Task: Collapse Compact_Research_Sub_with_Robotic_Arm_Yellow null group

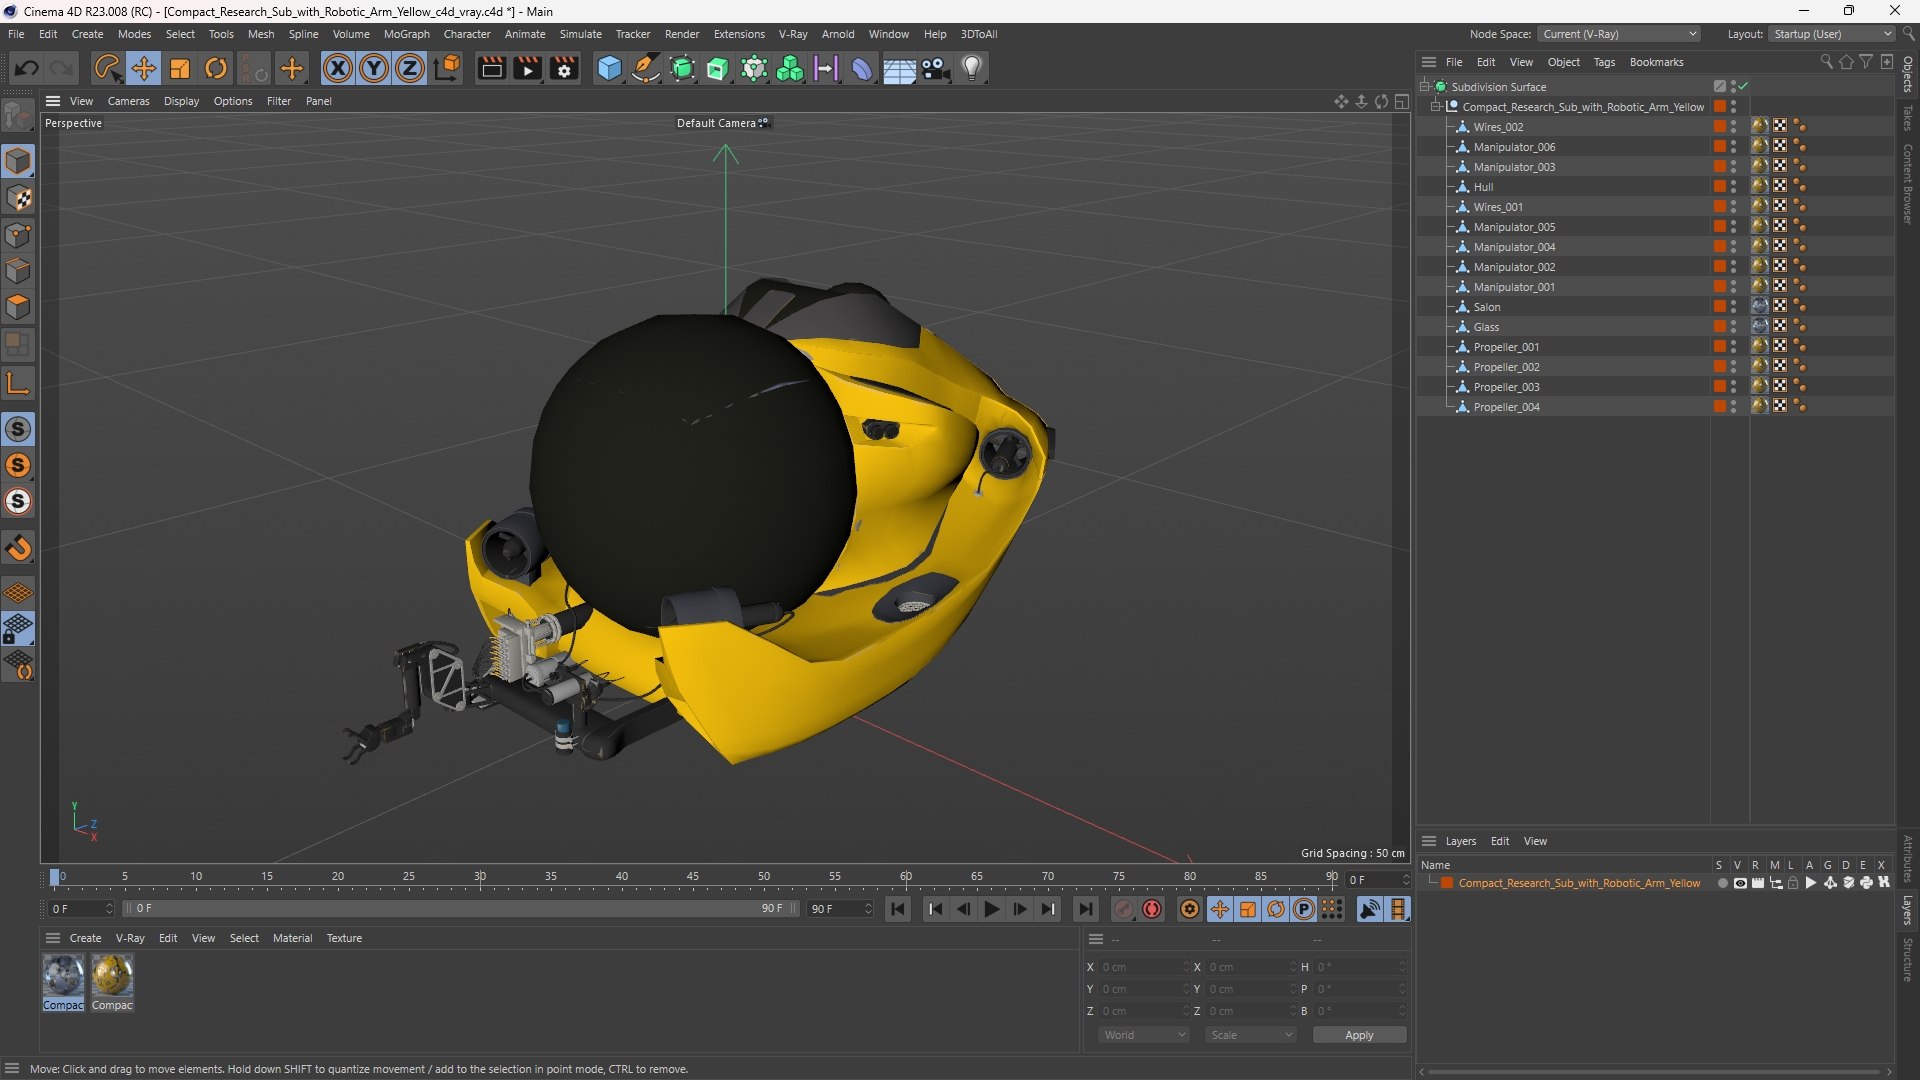Action: pos(1435,106)
